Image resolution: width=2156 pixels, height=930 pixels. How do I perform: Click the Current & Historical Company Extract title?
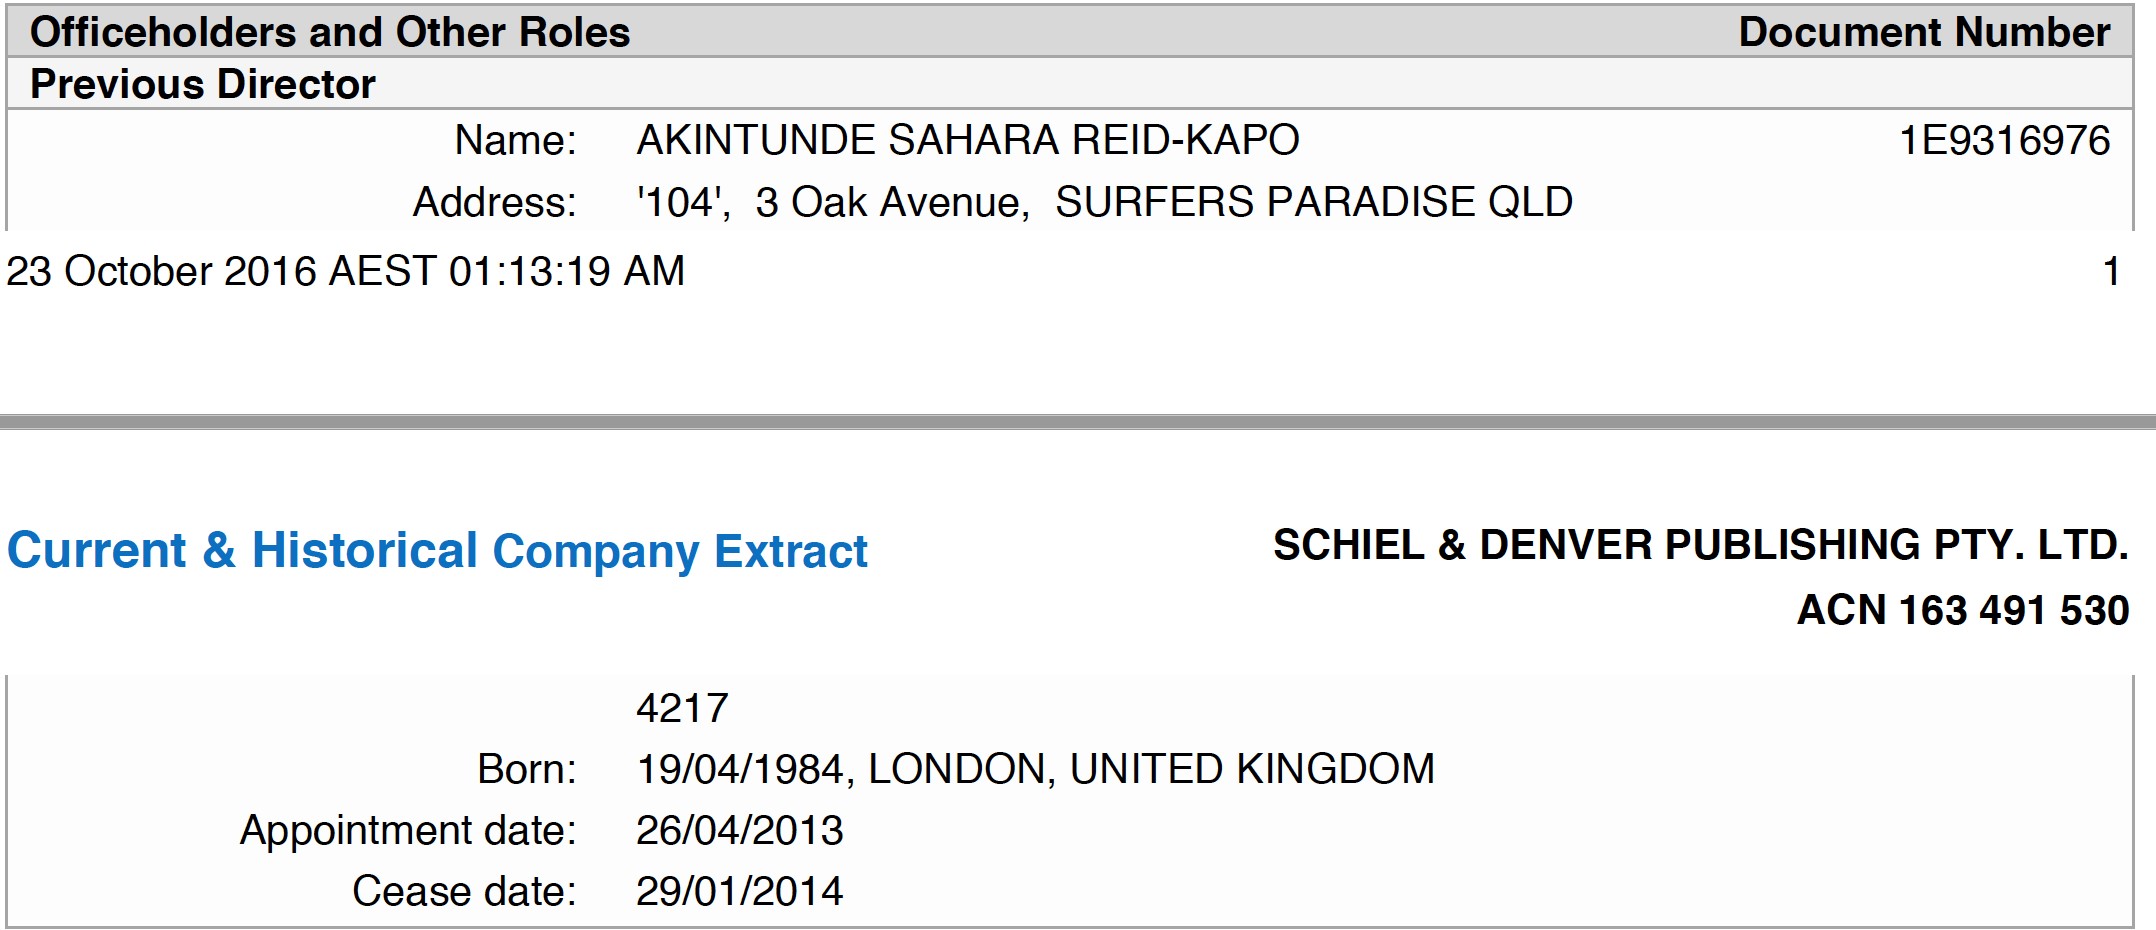point(437,551)
